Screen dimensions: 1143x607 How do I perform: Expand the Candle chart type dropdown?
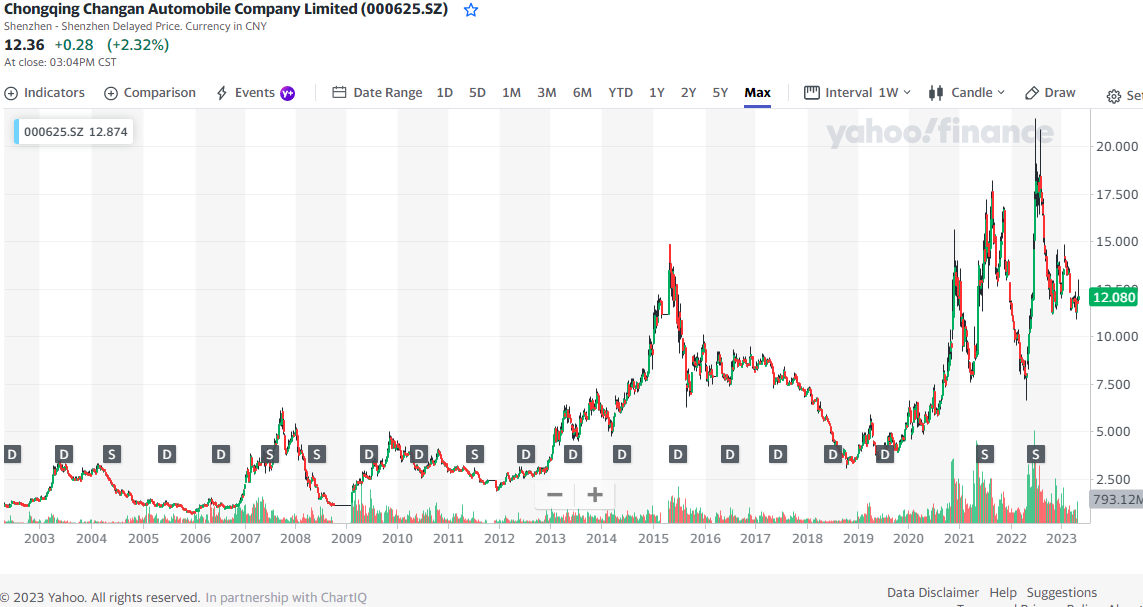coord(967,93)
